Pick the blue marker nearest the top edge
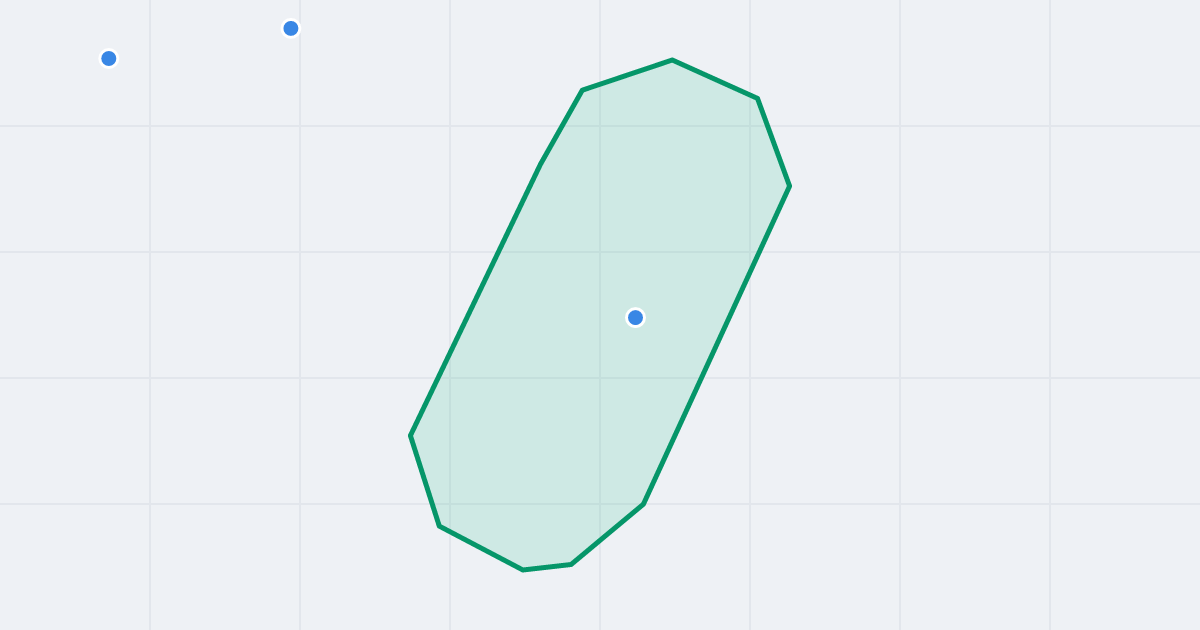Screen dimensions: 1200x630 point(291,29)
